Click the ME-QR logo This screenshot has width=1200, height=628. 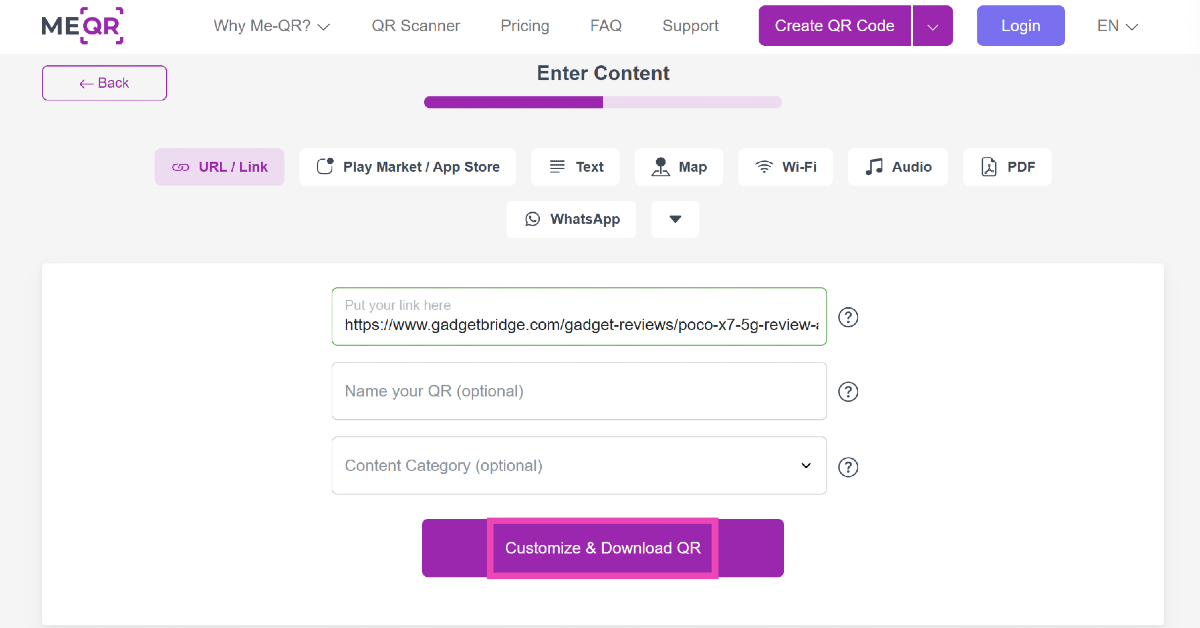coord(82,26)
